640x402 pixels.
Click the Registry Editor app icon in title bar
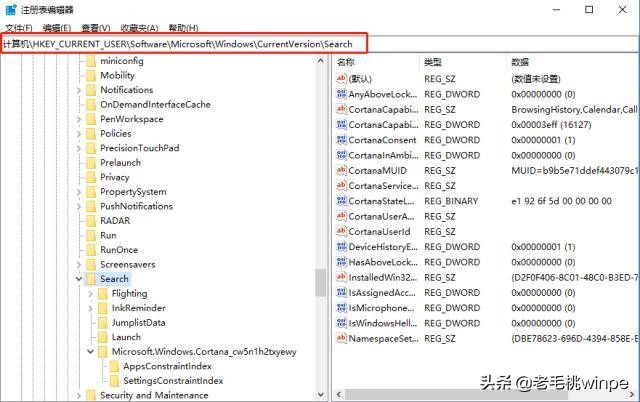[11, 9]
